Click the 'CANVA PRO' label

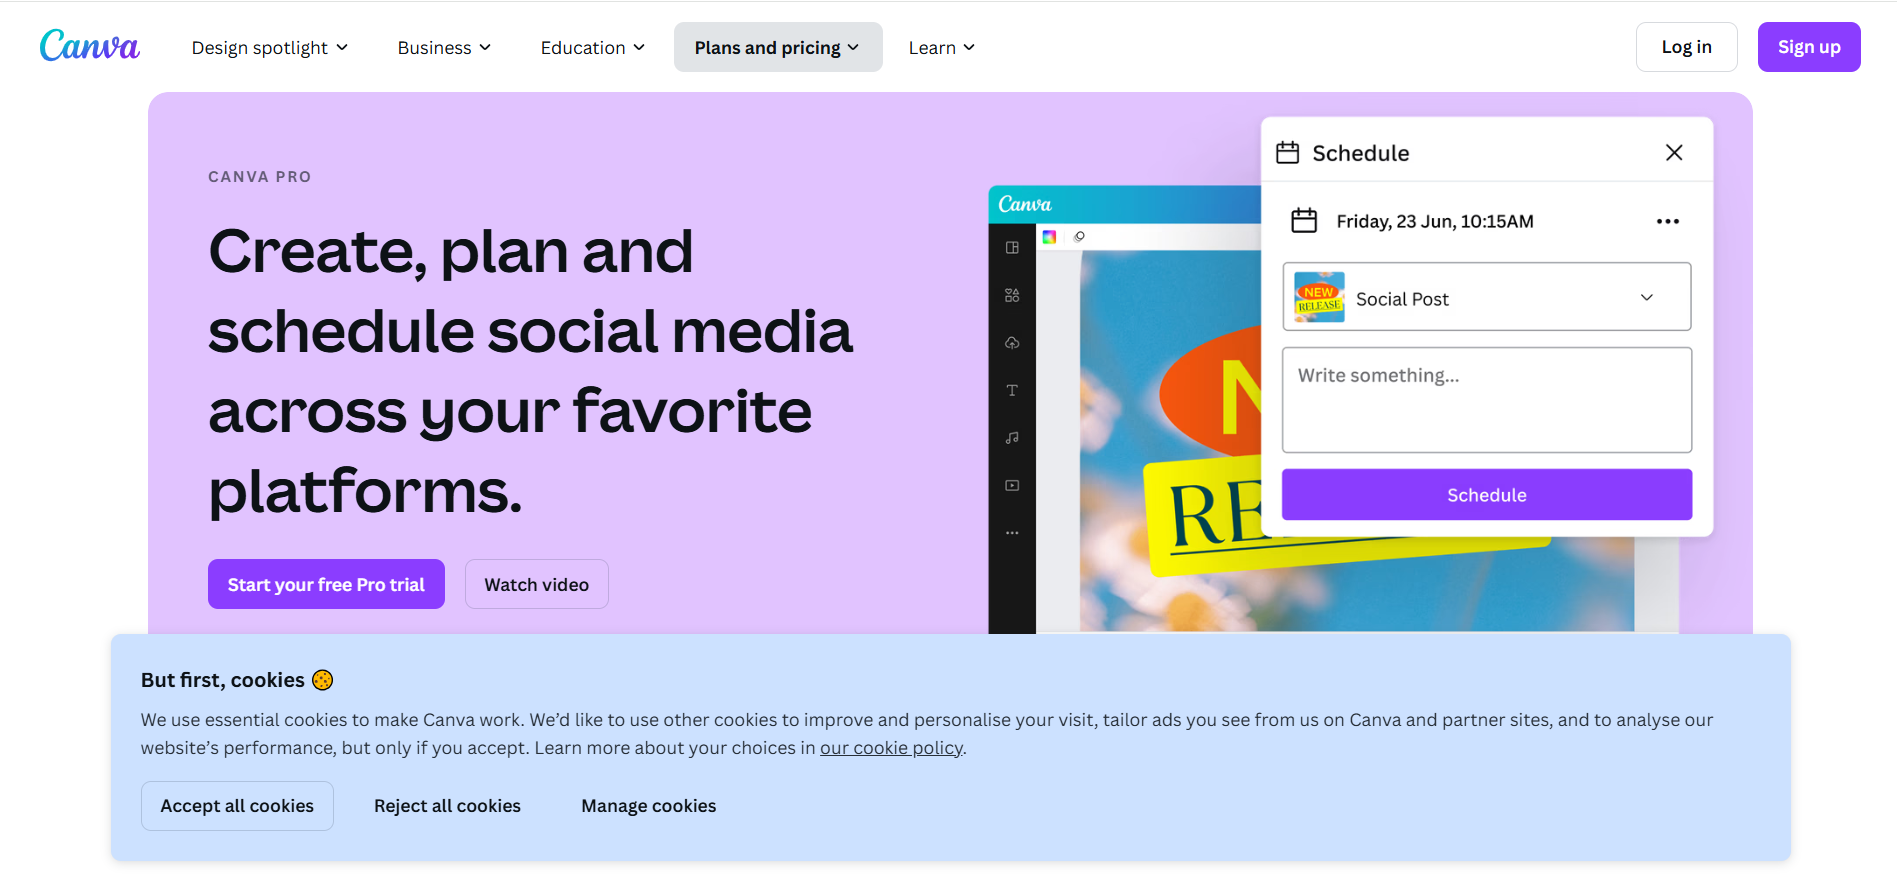pyautogui.click(x=260, y=177)
